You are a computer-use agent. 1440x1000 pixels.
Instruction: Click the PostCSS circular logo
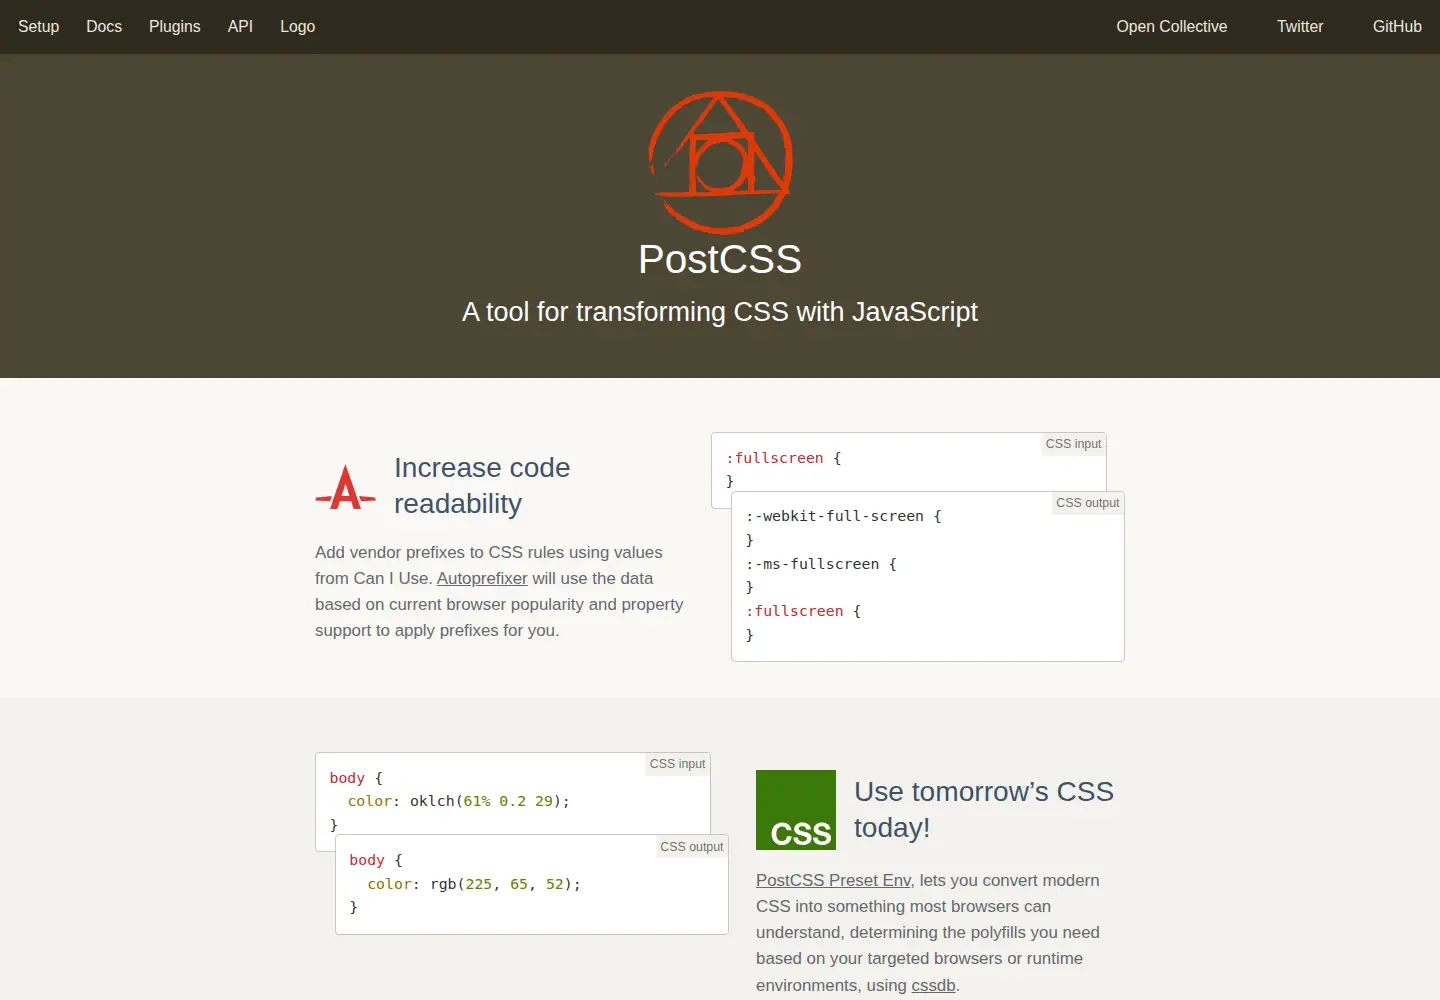tap(720, 162)
